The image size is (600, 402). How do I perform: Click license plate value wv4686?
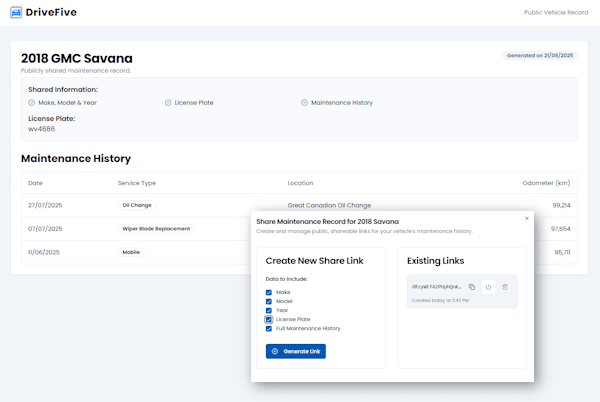[x=41, y=129]
